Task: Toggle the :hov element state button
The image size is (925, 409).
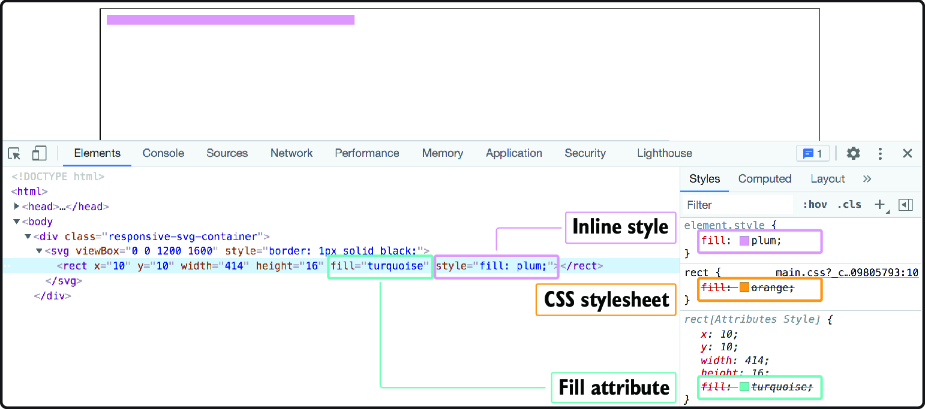Action: tap(815, 205)
